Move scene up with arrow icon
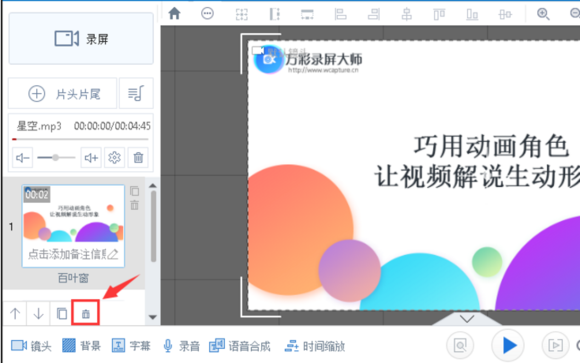The image size is (580, 363). click(x=15, y=314)
